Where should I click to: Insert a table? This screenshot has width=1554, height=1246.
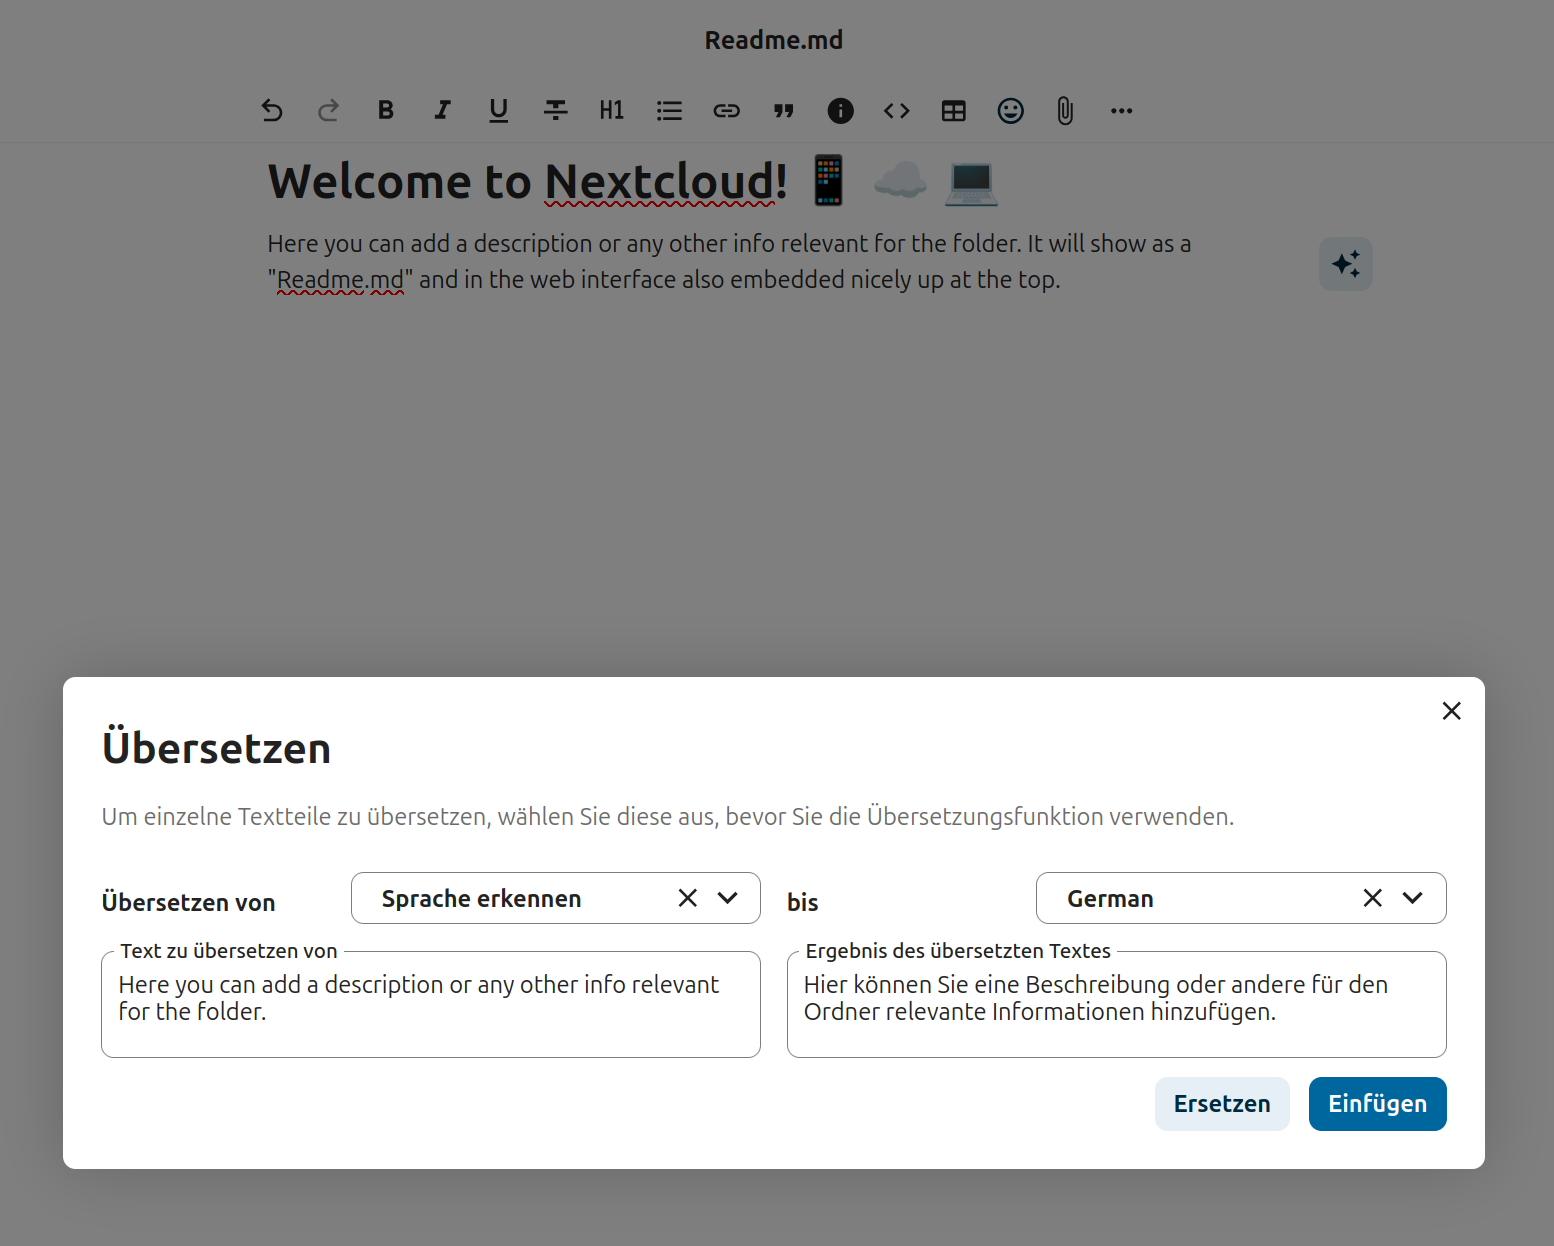pos(954,111)
